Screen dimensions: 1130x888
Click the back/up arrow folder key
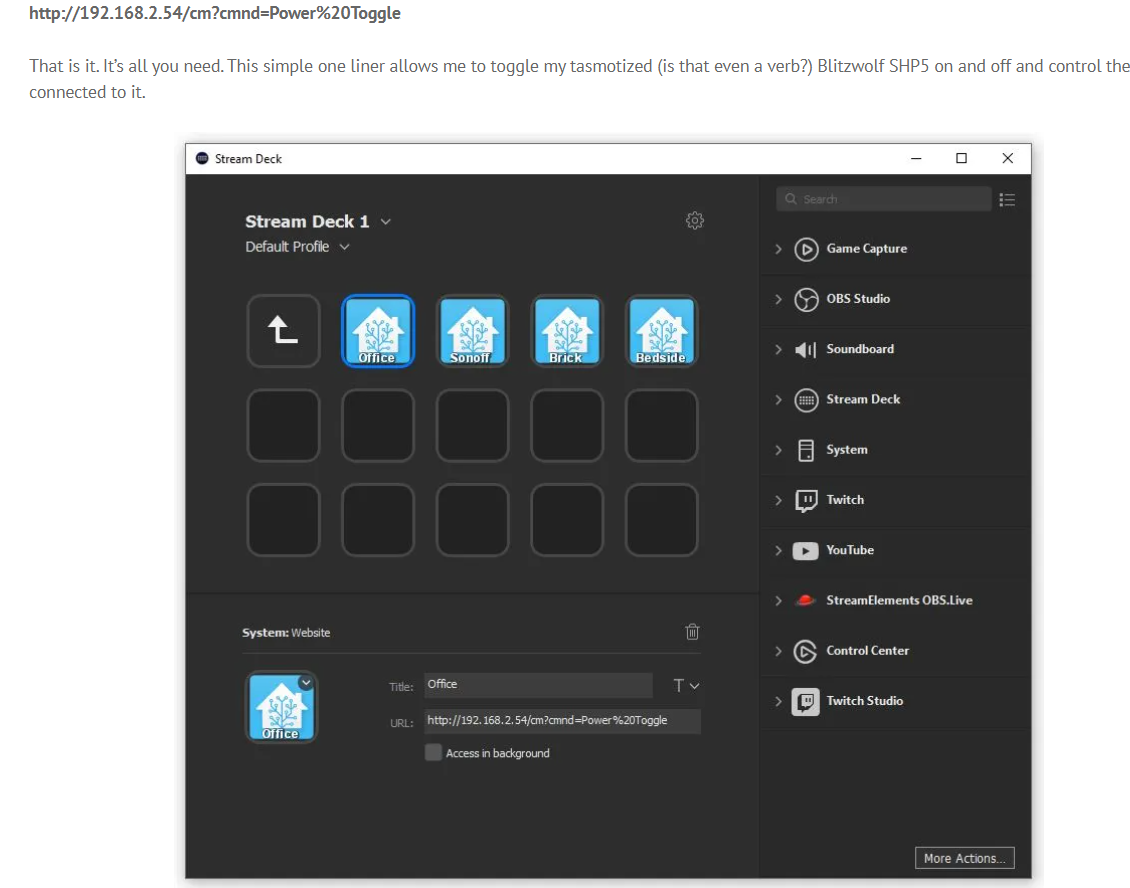(283, 331)
